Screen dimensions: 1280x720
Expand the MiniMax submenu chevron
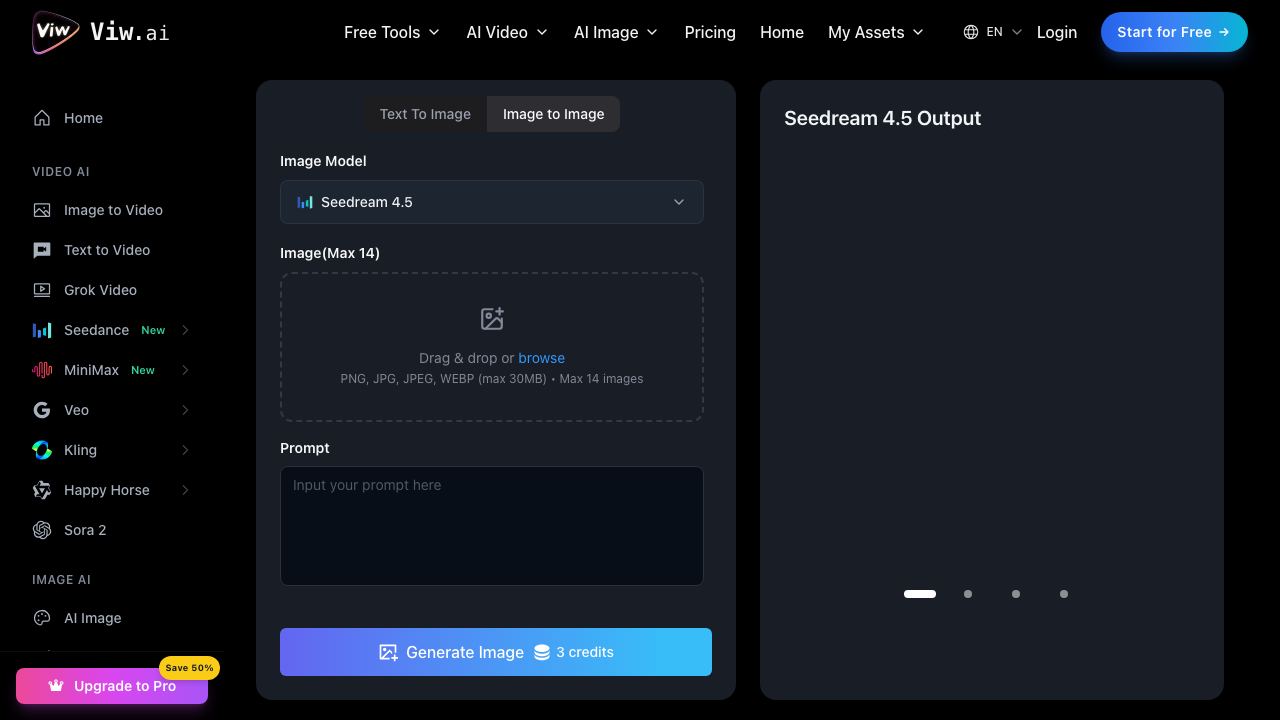[x=185, y=370]
